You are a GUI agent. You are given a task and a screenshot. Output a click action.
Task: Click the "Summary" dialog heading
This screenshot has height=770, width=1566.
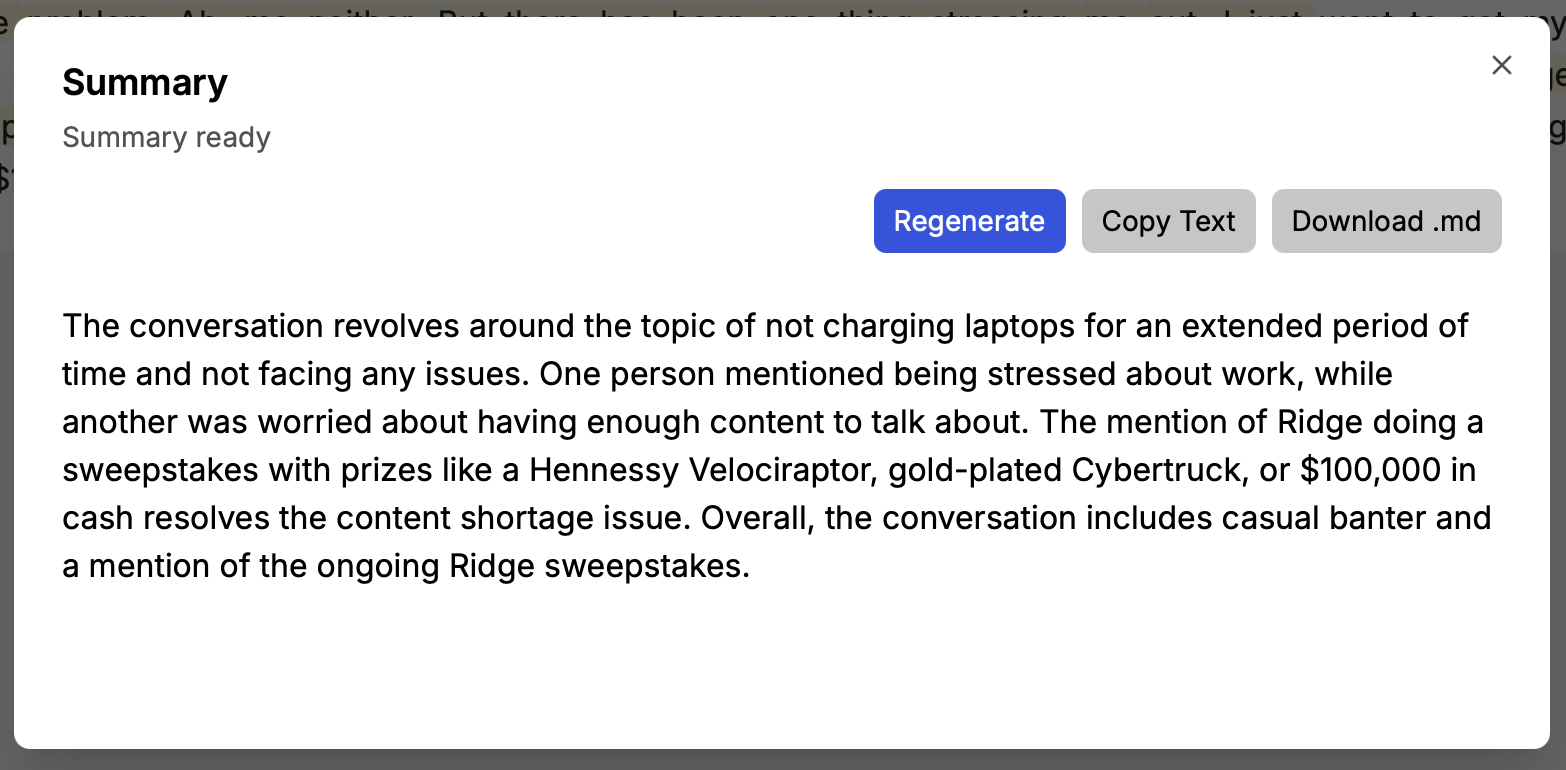point(145,82)
